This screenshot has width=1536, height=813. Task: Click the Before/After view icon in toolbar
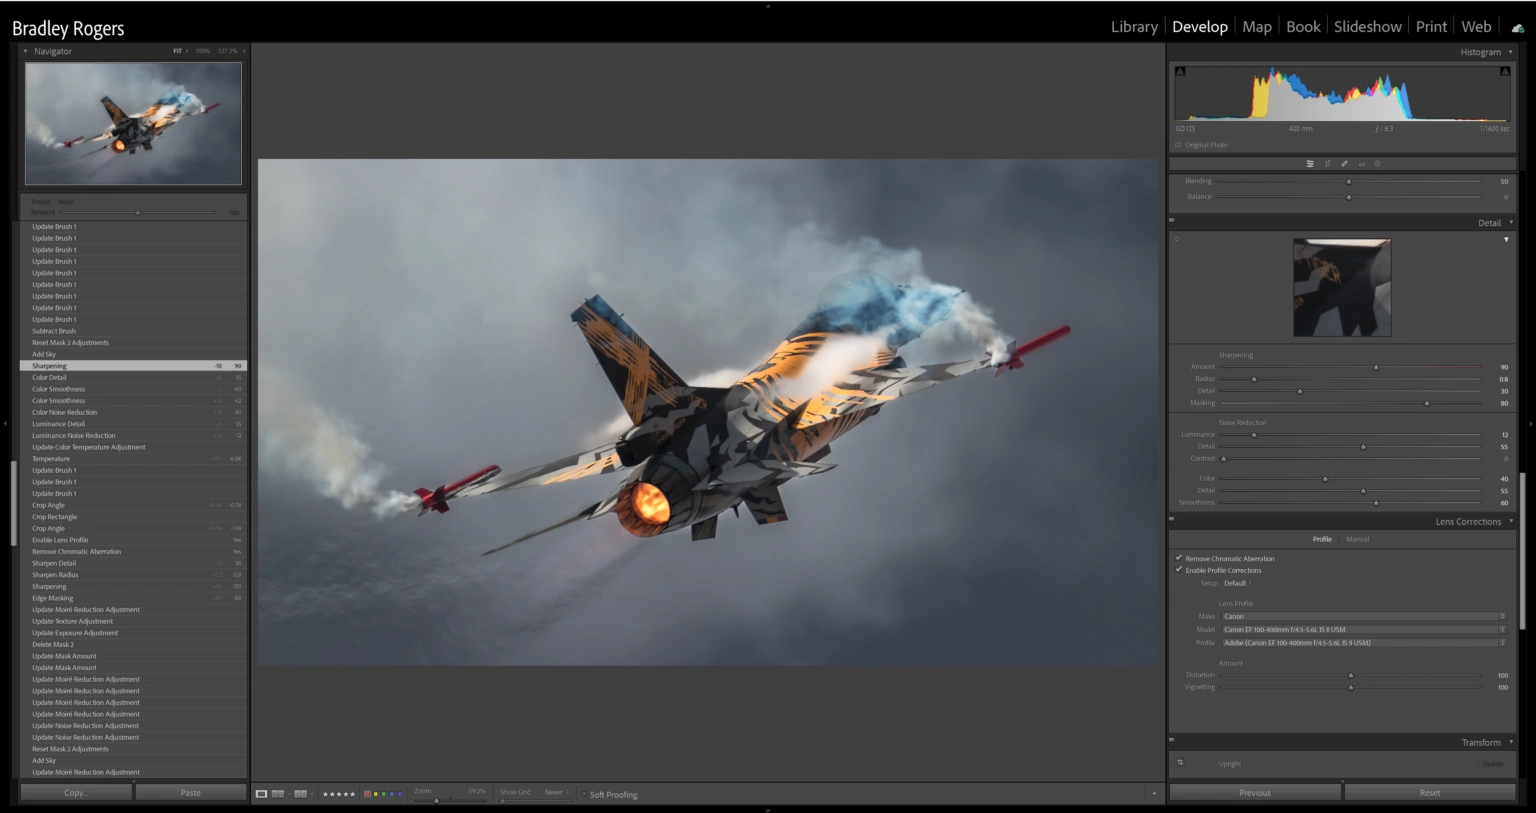pyautogui.click(x=300, y=794)
